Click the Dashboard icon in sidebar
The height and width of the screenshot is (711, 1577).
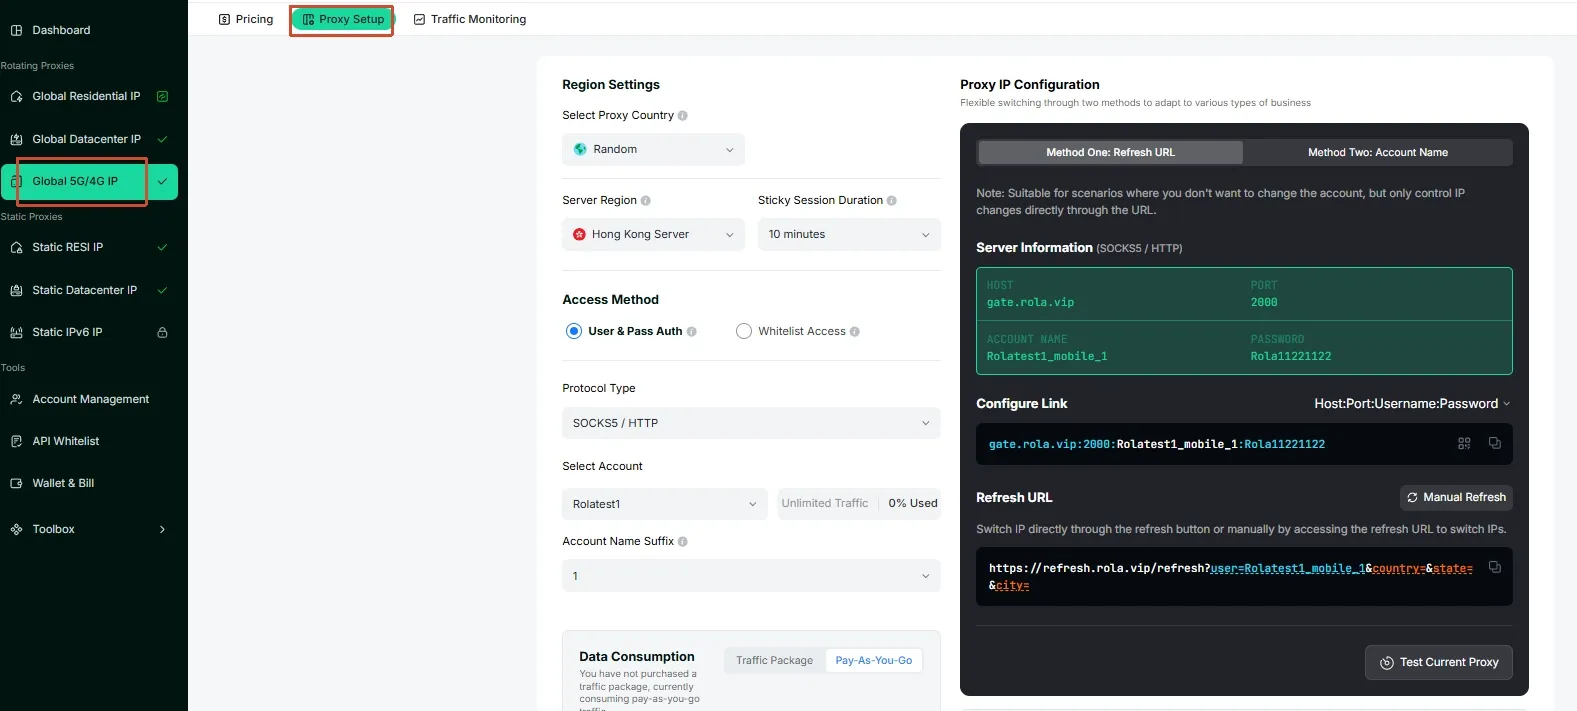point(16,30)
